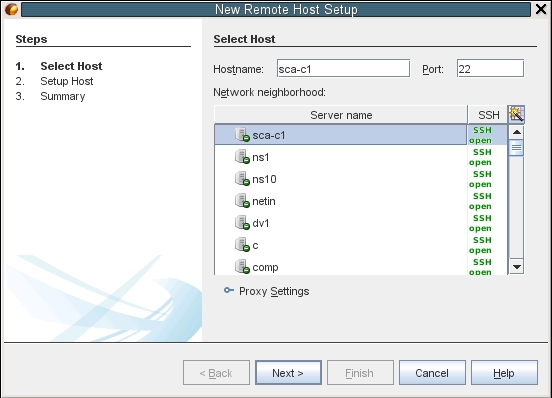Viewport: 552px width, 398px height.
Task: Click the Summary step label
Action: pyautogui.click(x=63, y=96)
